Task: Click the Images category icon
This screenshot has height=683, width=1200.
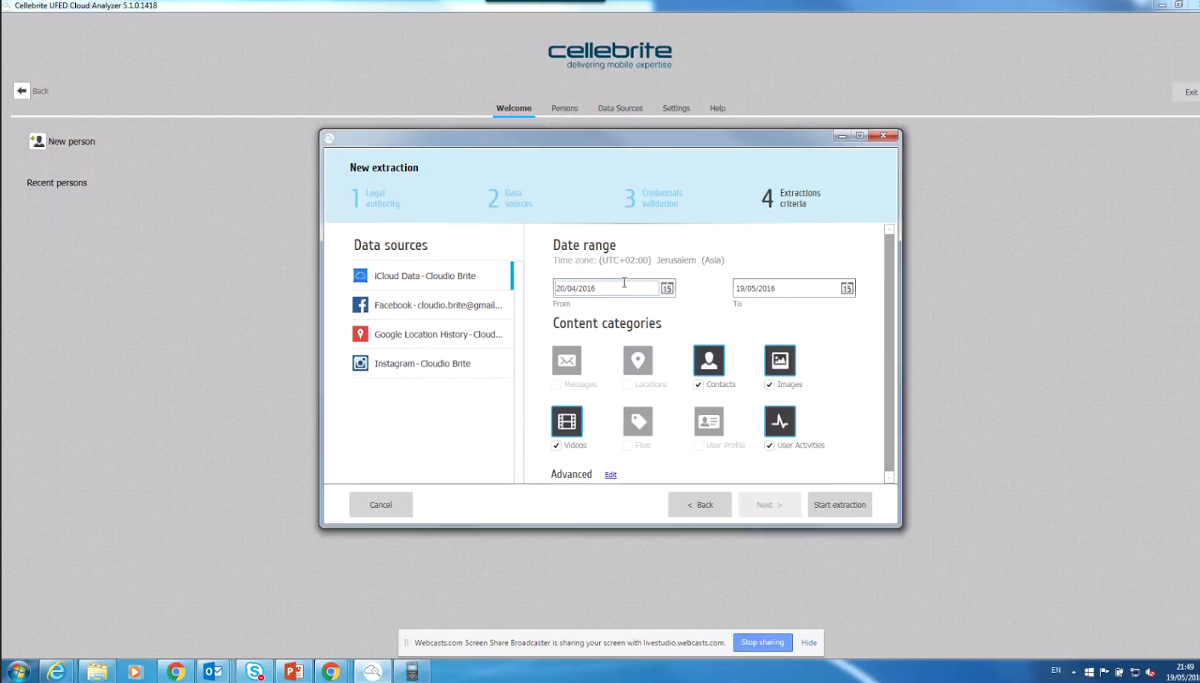Action: click(x=780, y=361)
